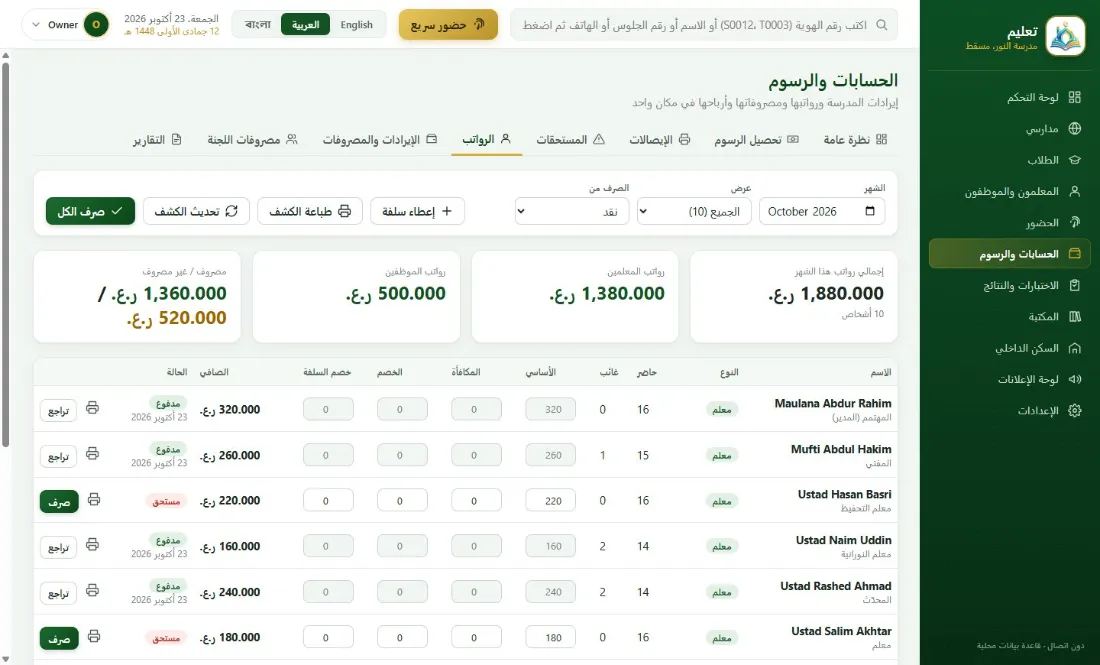Click print icon in Mufti Abdul Hakim row
This screenshot has width=1100, height=665.
(93, 454)
